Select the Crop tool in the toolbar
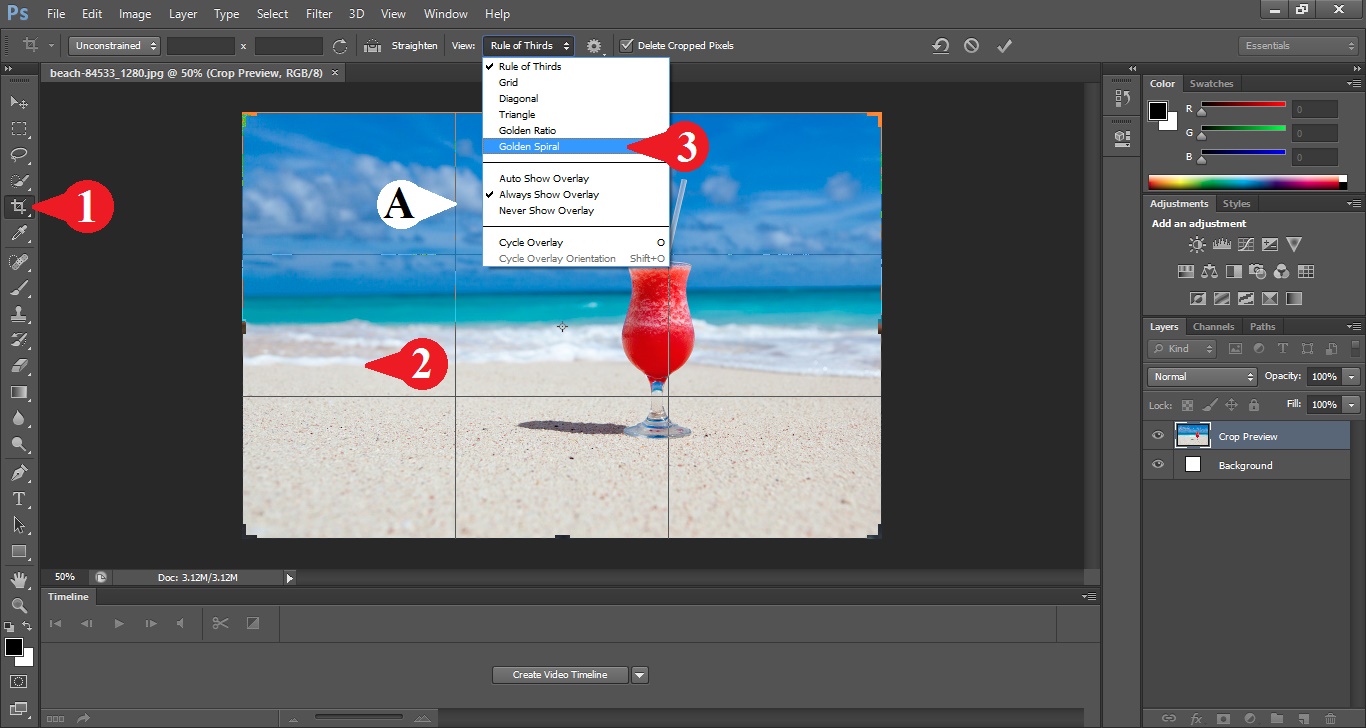The image size is (1366, 728). [x=20, y=207]
